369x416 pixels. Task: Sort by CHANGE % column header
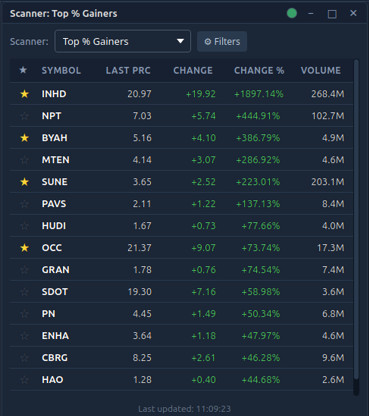(x=259, y=71)
